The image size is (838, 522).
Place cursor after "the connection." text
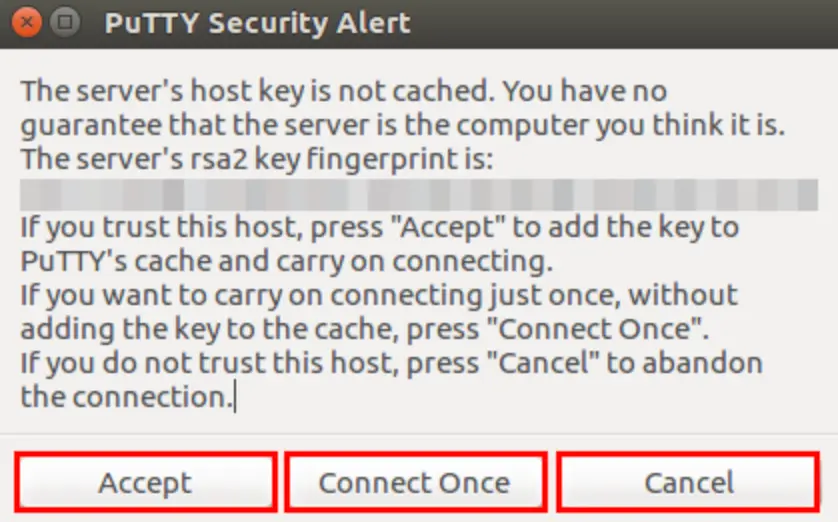(x=235, y=398)
